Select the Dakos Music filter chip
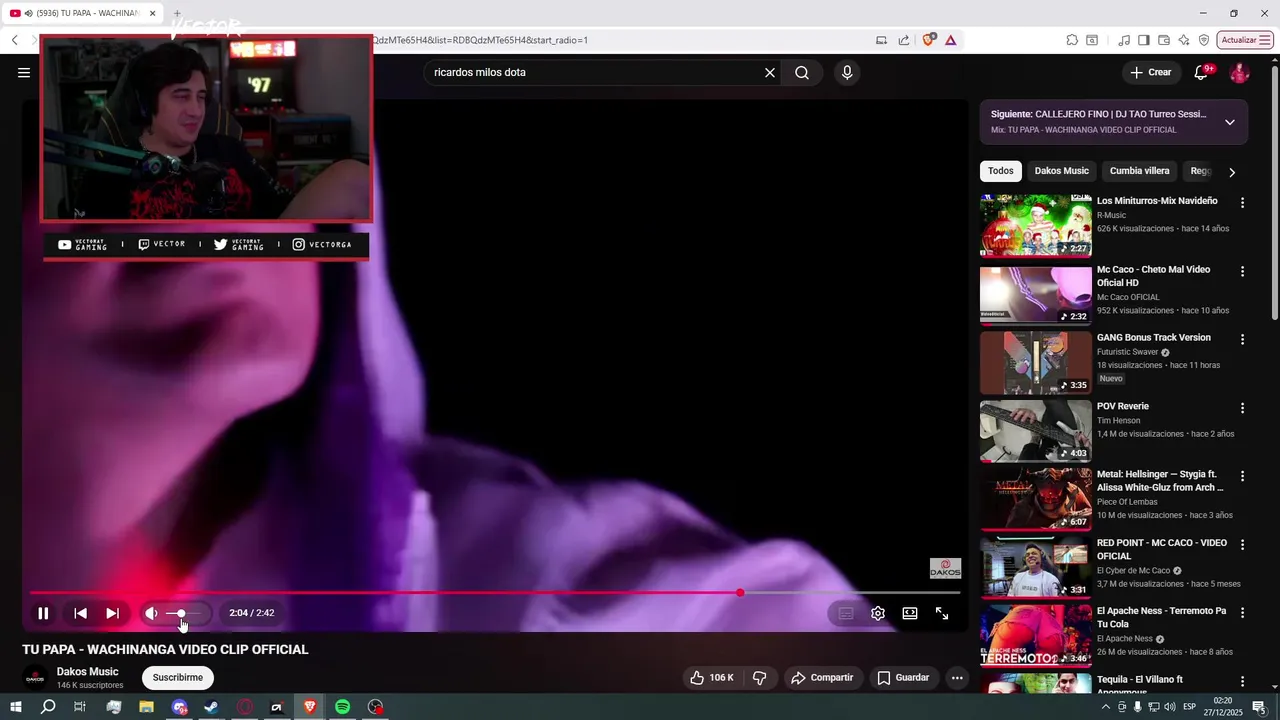Image resolution: width=1280 pixels, height=720 pixels. [1061, 171]
